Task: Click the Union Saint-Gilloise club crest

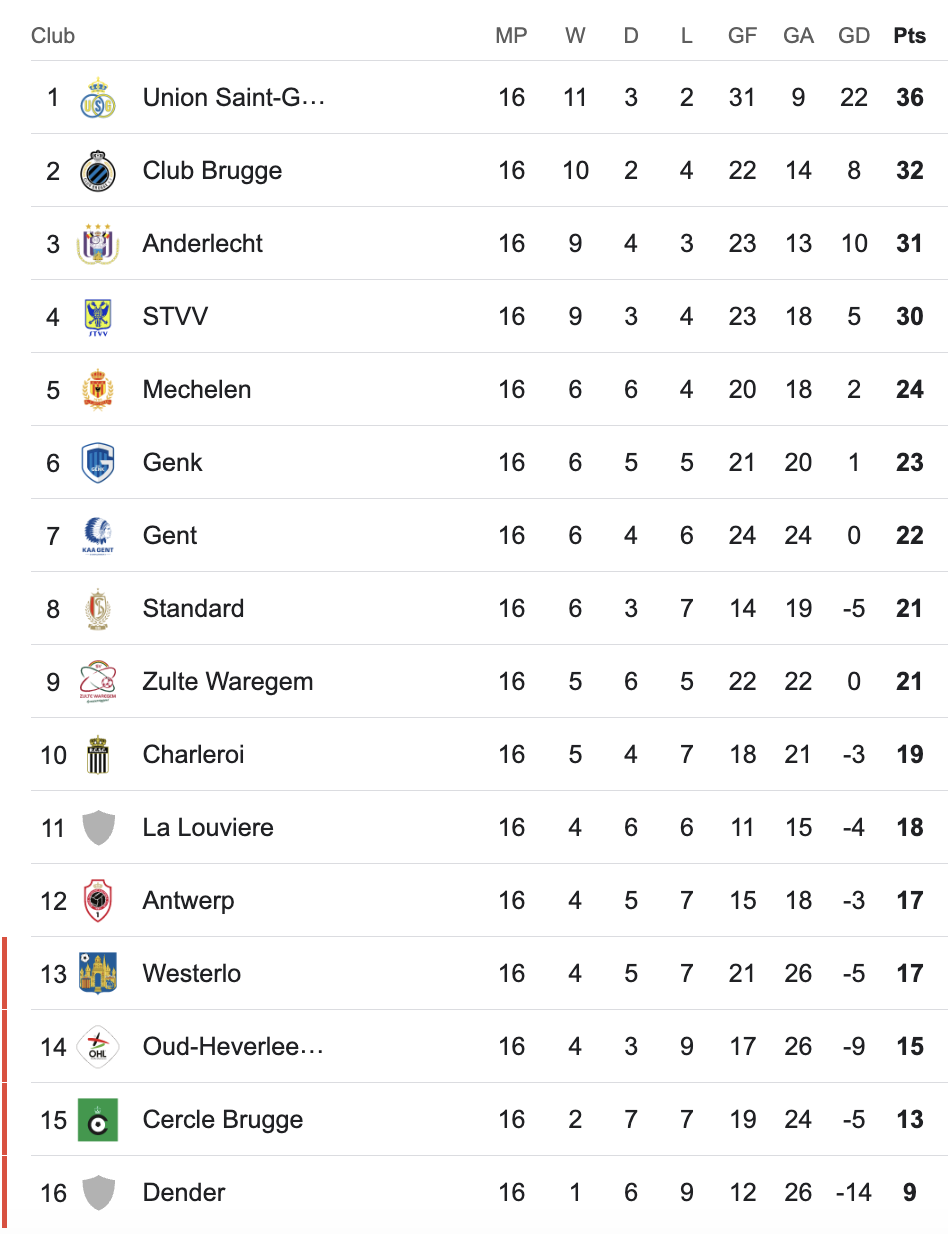Action: click(x=98, y=98)
